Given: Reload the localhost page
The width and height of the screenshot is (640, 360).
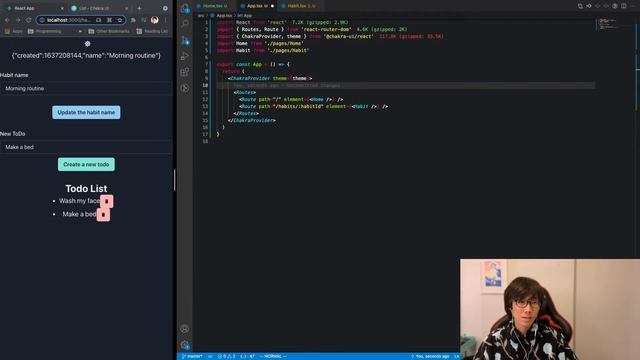Looking at the screenshot, I should (29, 20).
